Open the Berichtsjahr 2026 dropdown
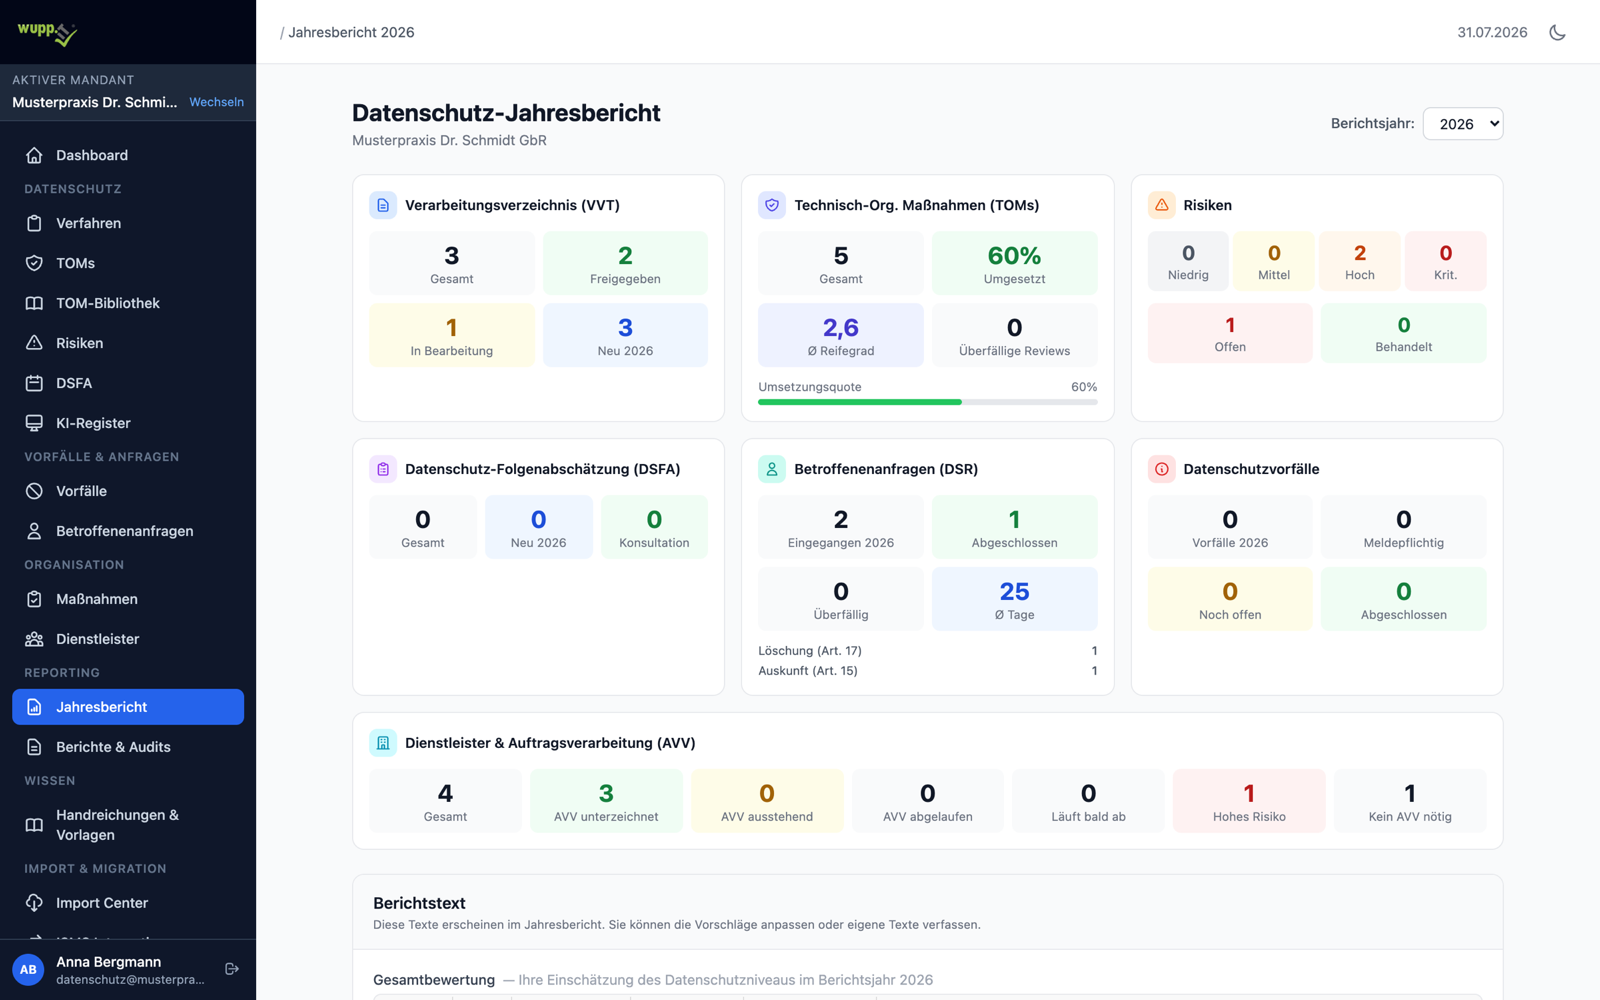 pos(1463,124)
